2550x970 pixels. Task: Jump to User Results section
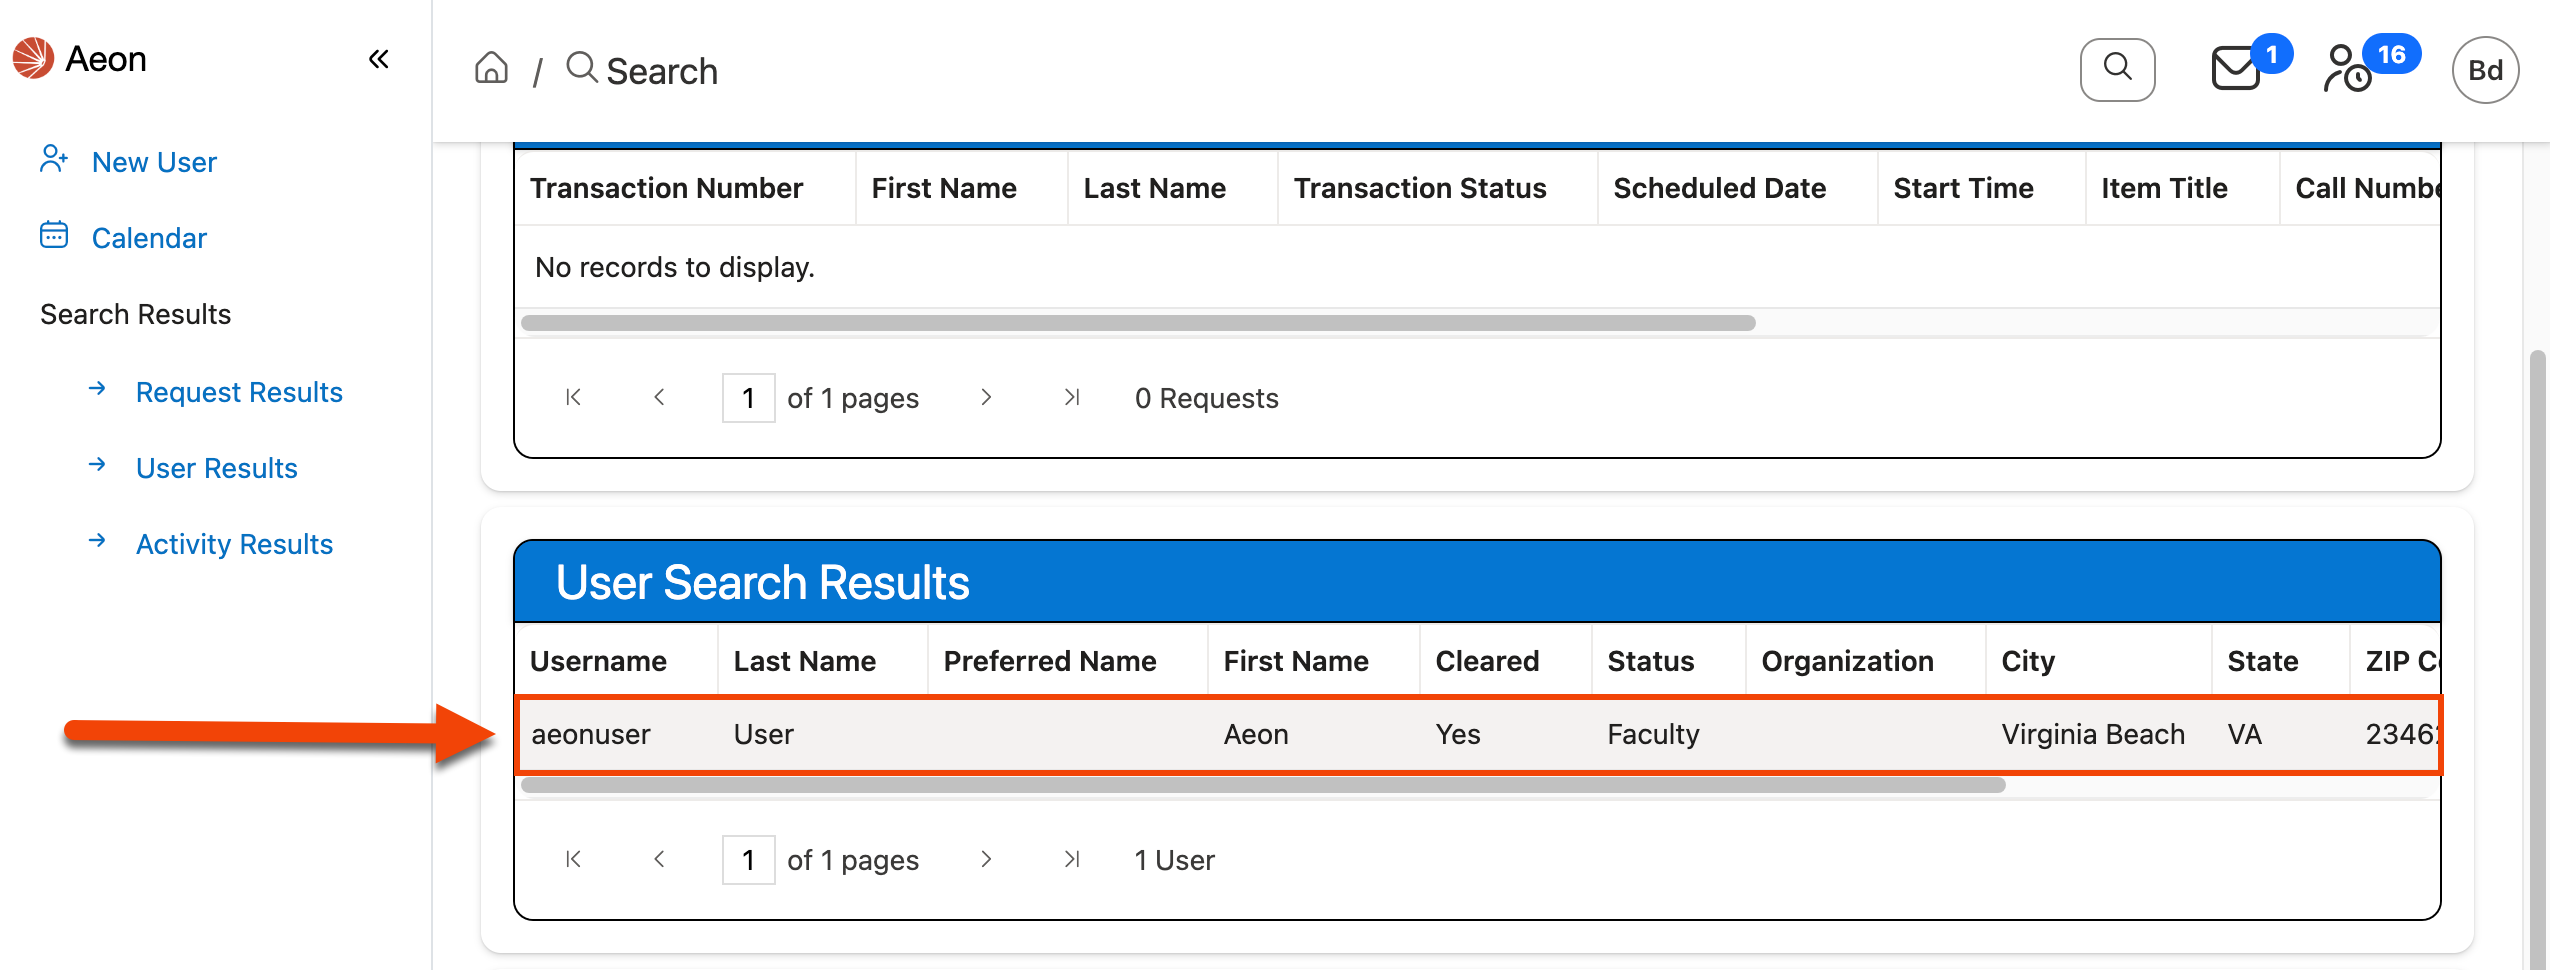pyautogui.click(x=216, y=468)
